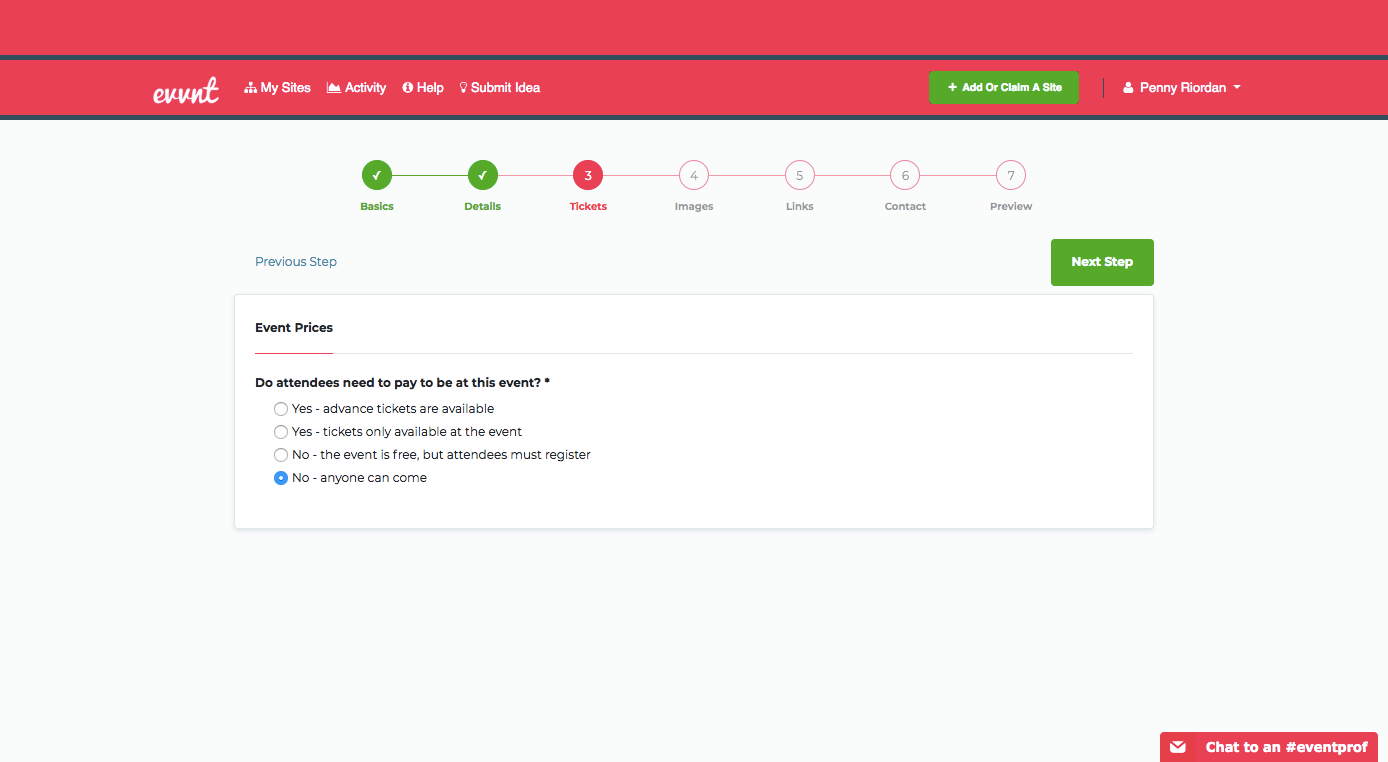Open the Help menu item
1388x762 pixels.
click(423, 88)
